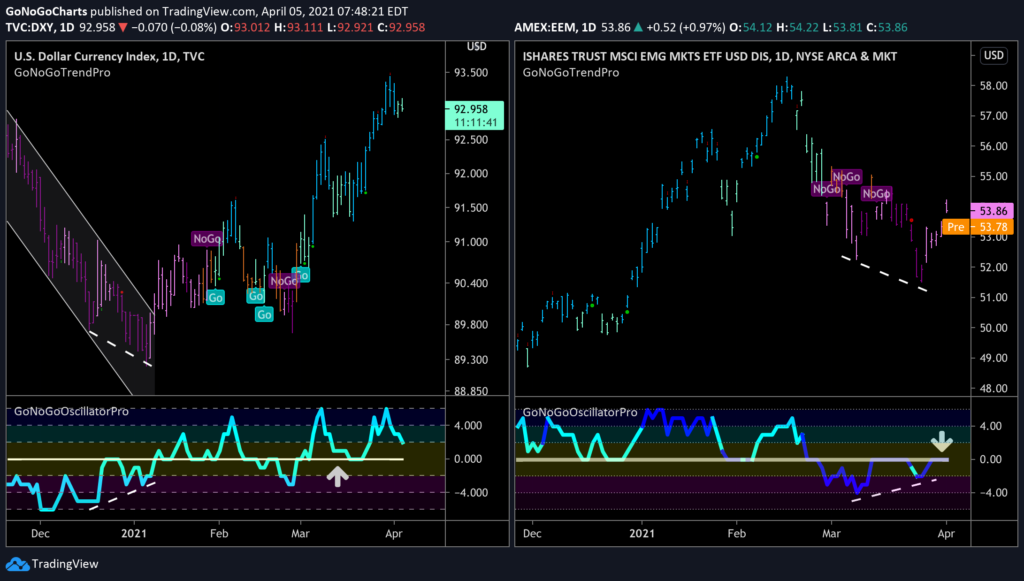Click the 89.300 price axis value

tap(470, 360)
